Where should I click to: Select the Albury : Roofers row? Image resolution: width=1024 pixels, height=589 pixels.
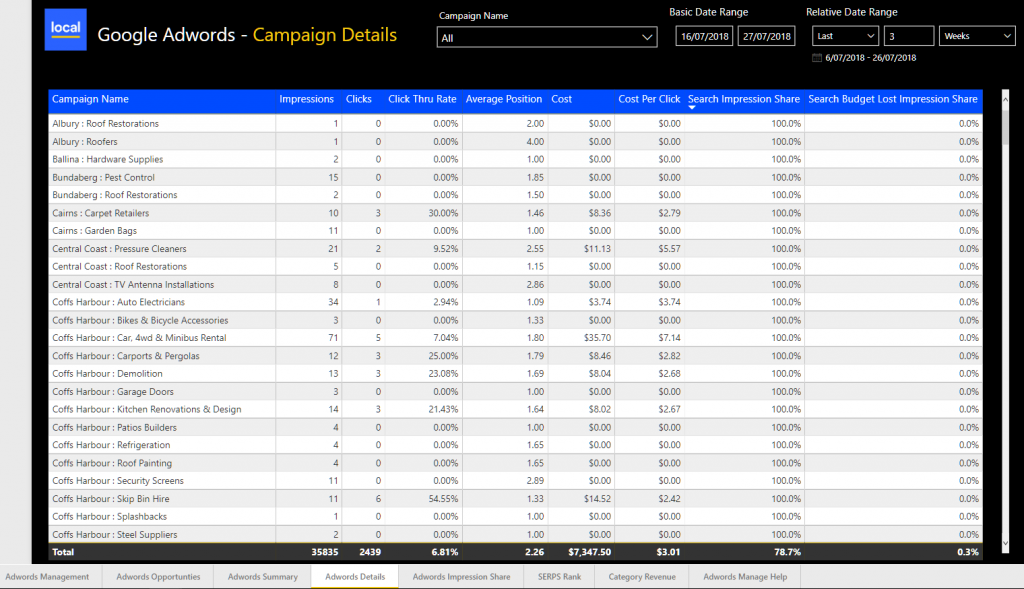tap(515, 142)
